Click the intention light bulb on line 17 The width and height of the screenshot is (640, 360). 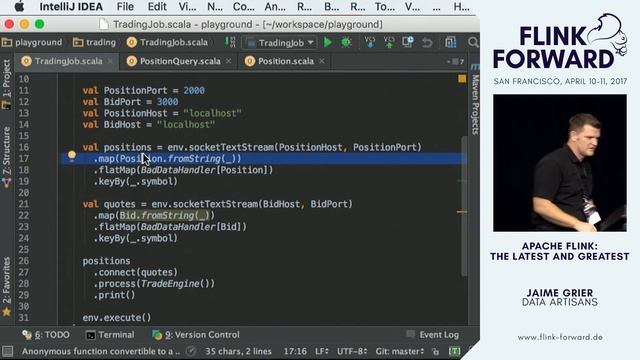pos(72,156)
